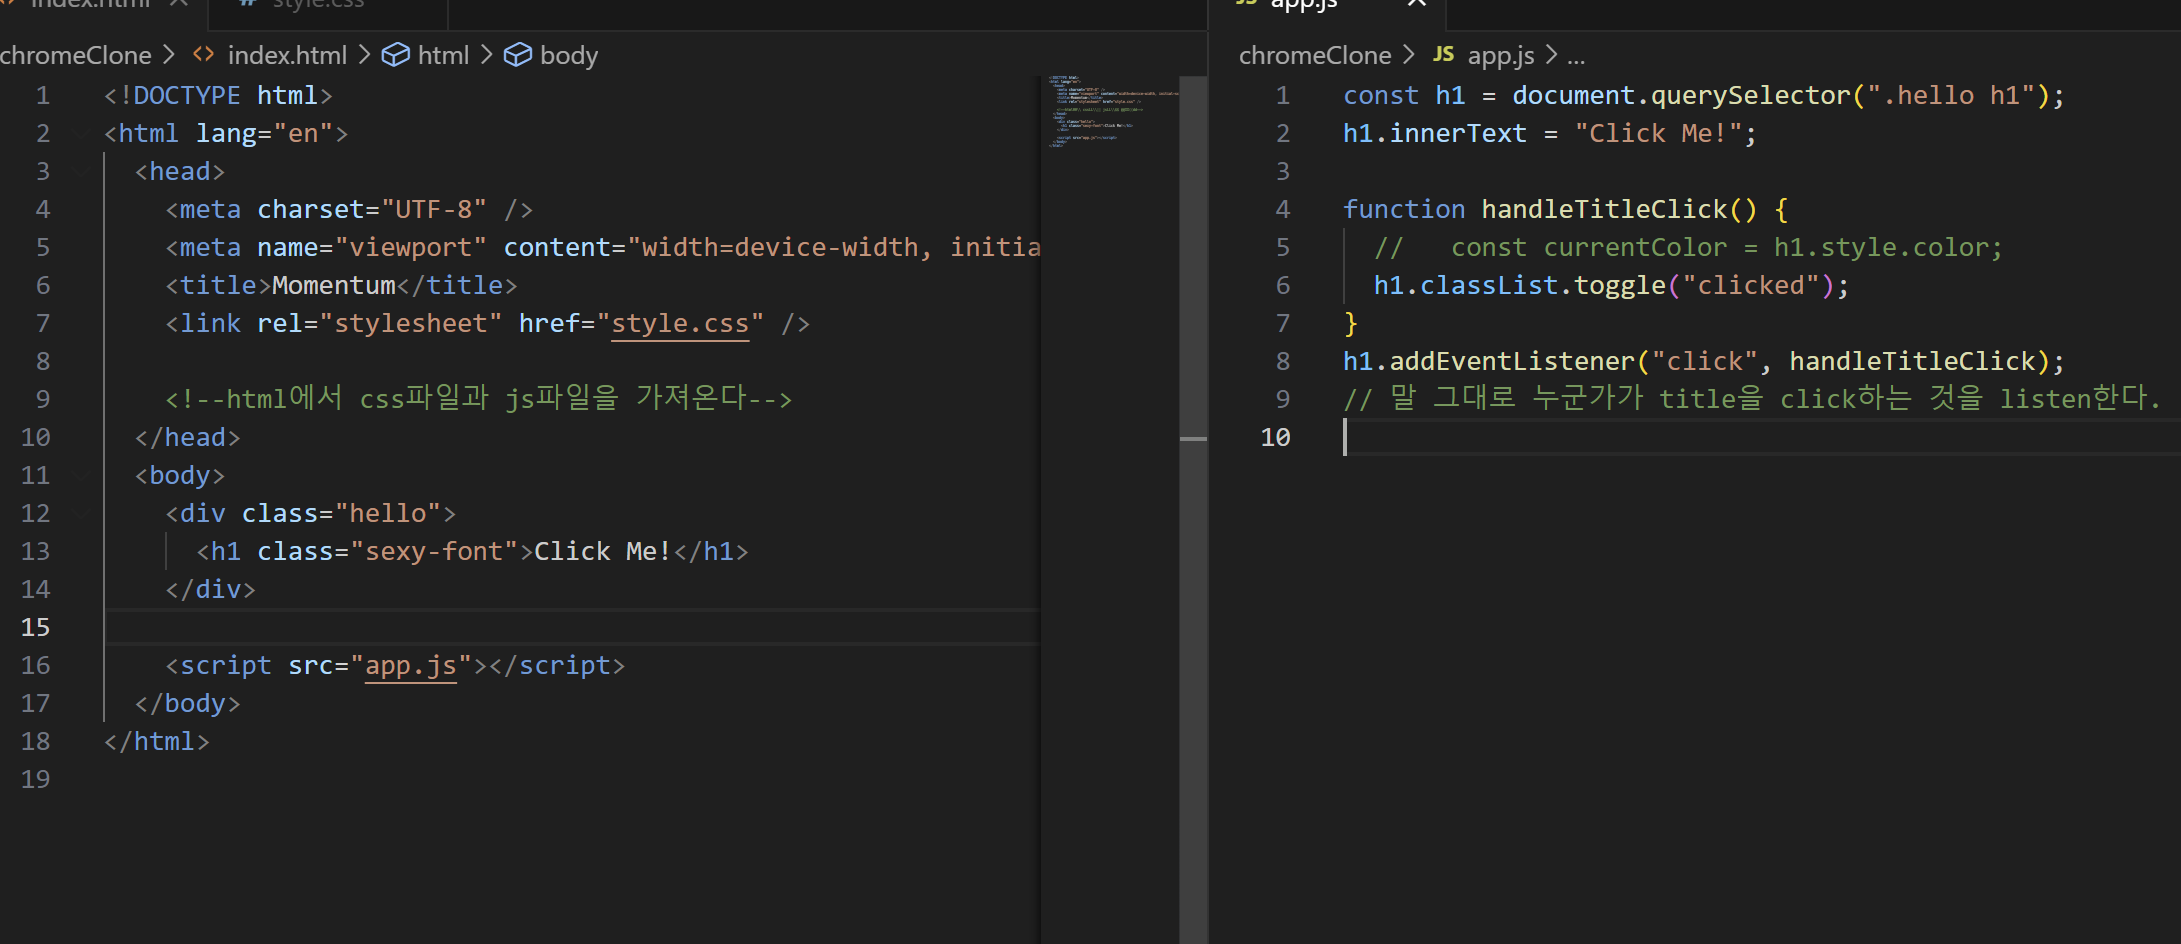The image size is (2181, 944).
Task: Click the closing </body> tag
Action: (x=188, y=703)
